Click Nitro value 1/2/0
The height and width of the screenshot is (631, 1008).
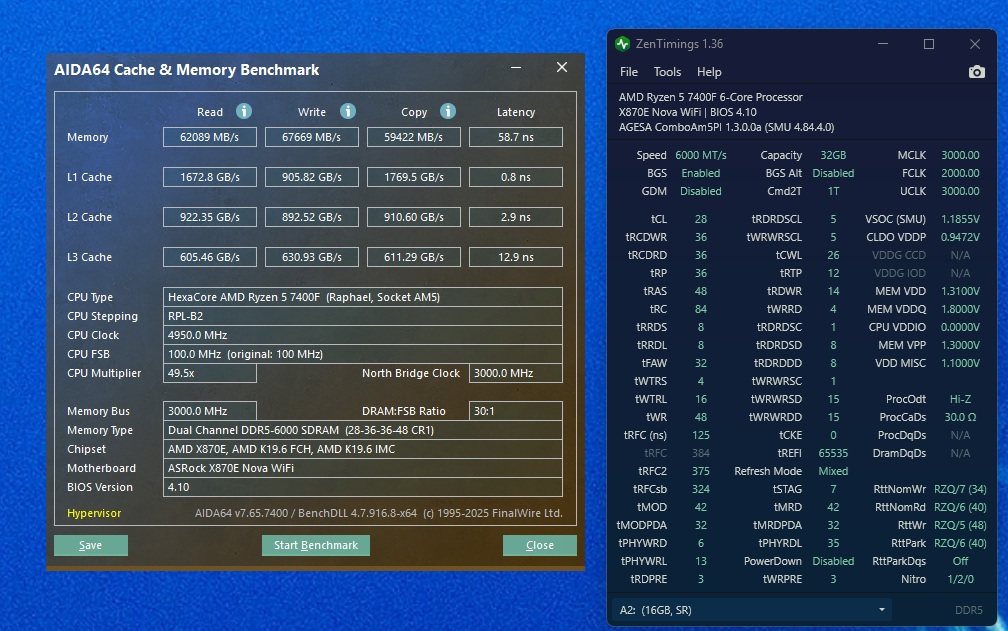(960, 579)
